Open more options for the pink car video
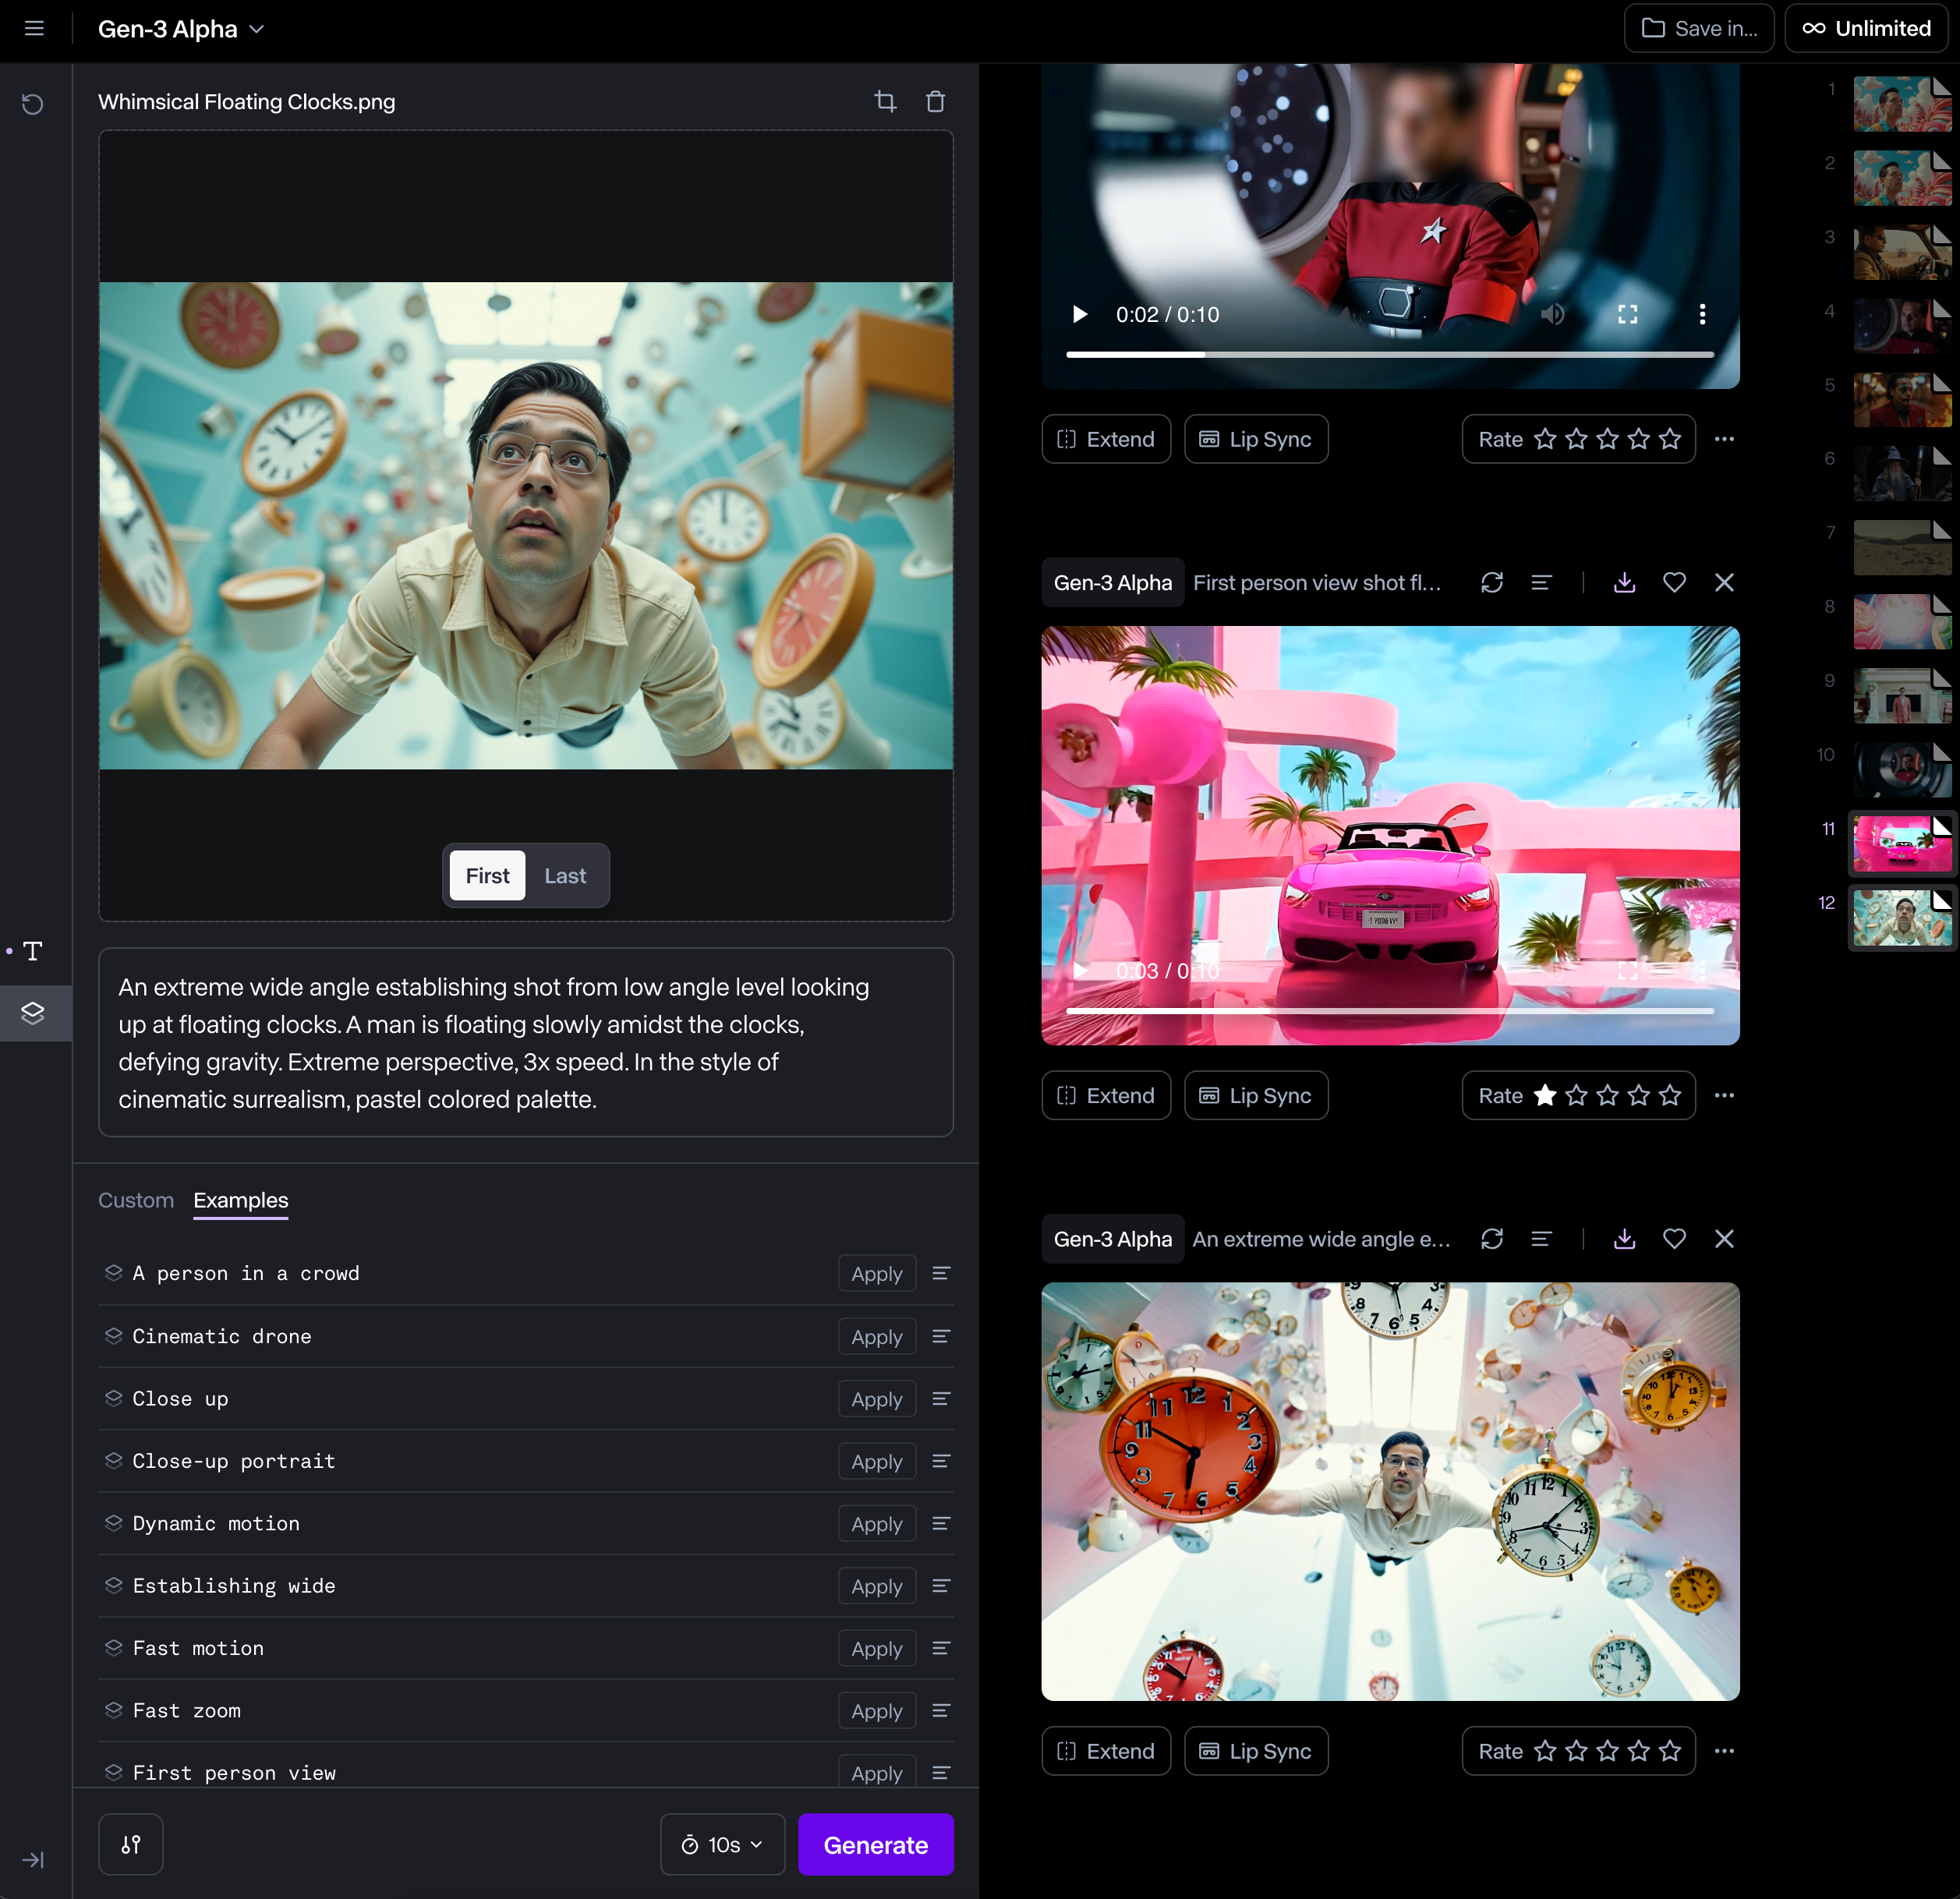Viewport: 1960px width, 1899px height. point(1724,1095)
